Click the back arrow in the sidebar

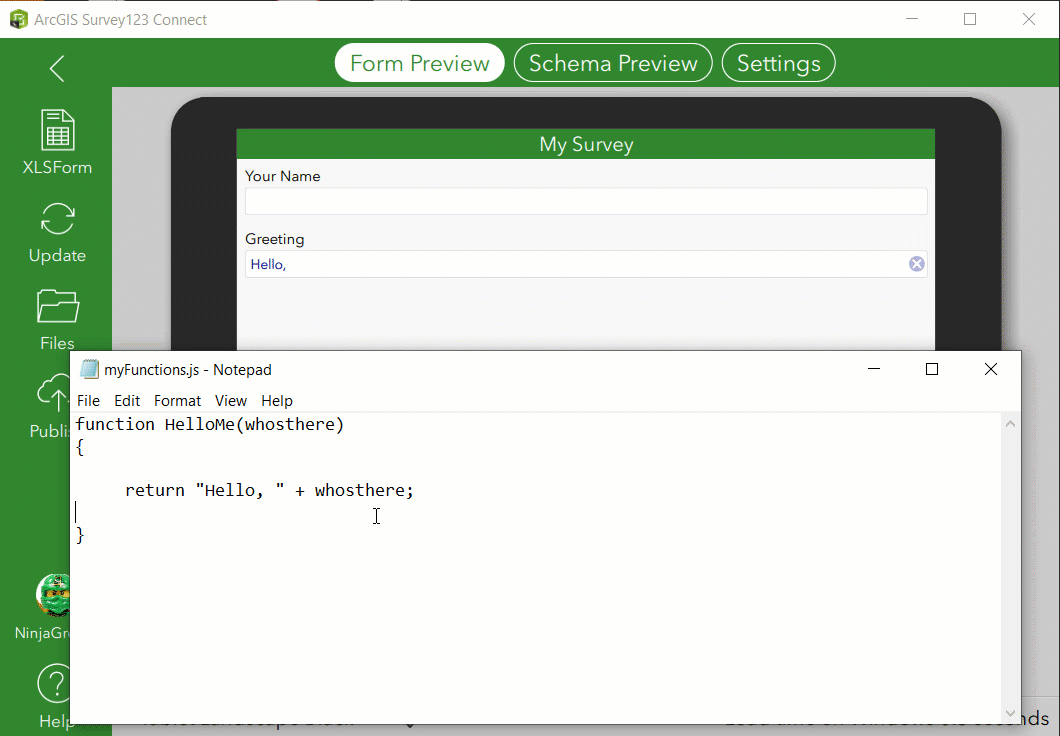click(x=56, y=68)
